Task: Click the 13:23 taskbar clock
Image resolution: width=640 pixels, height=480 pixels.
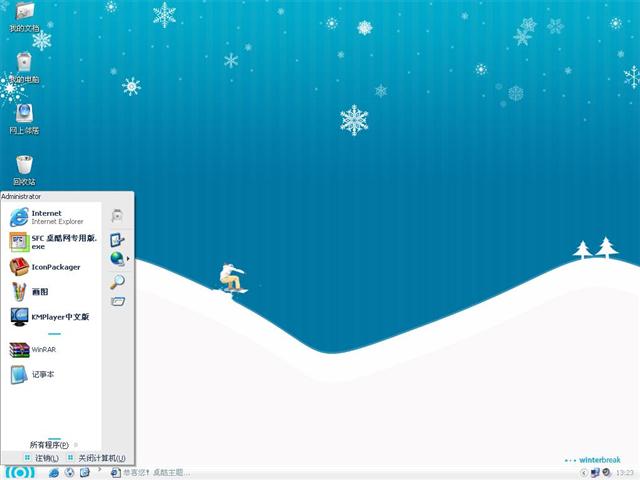Action: tap(625, 473)
